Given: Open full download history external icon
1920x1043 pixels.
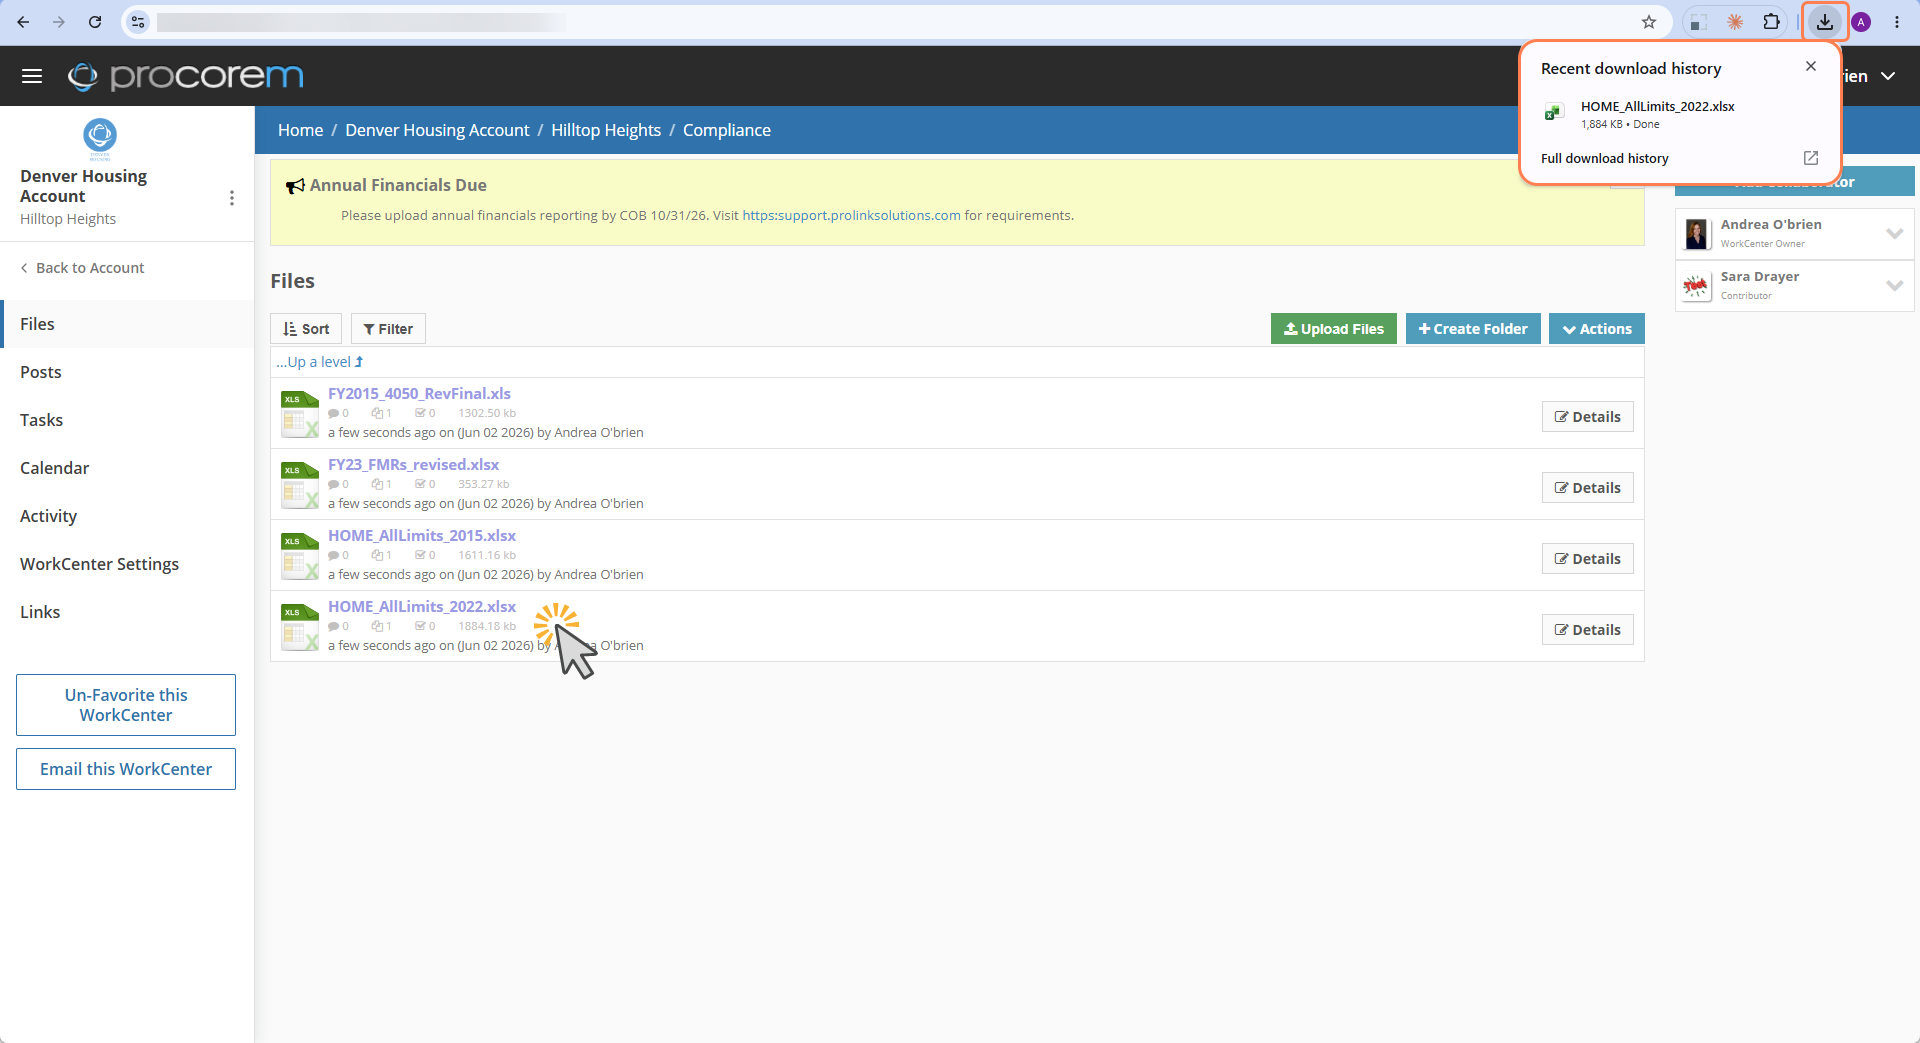Looking at the screenshot, I should 1811,158.
